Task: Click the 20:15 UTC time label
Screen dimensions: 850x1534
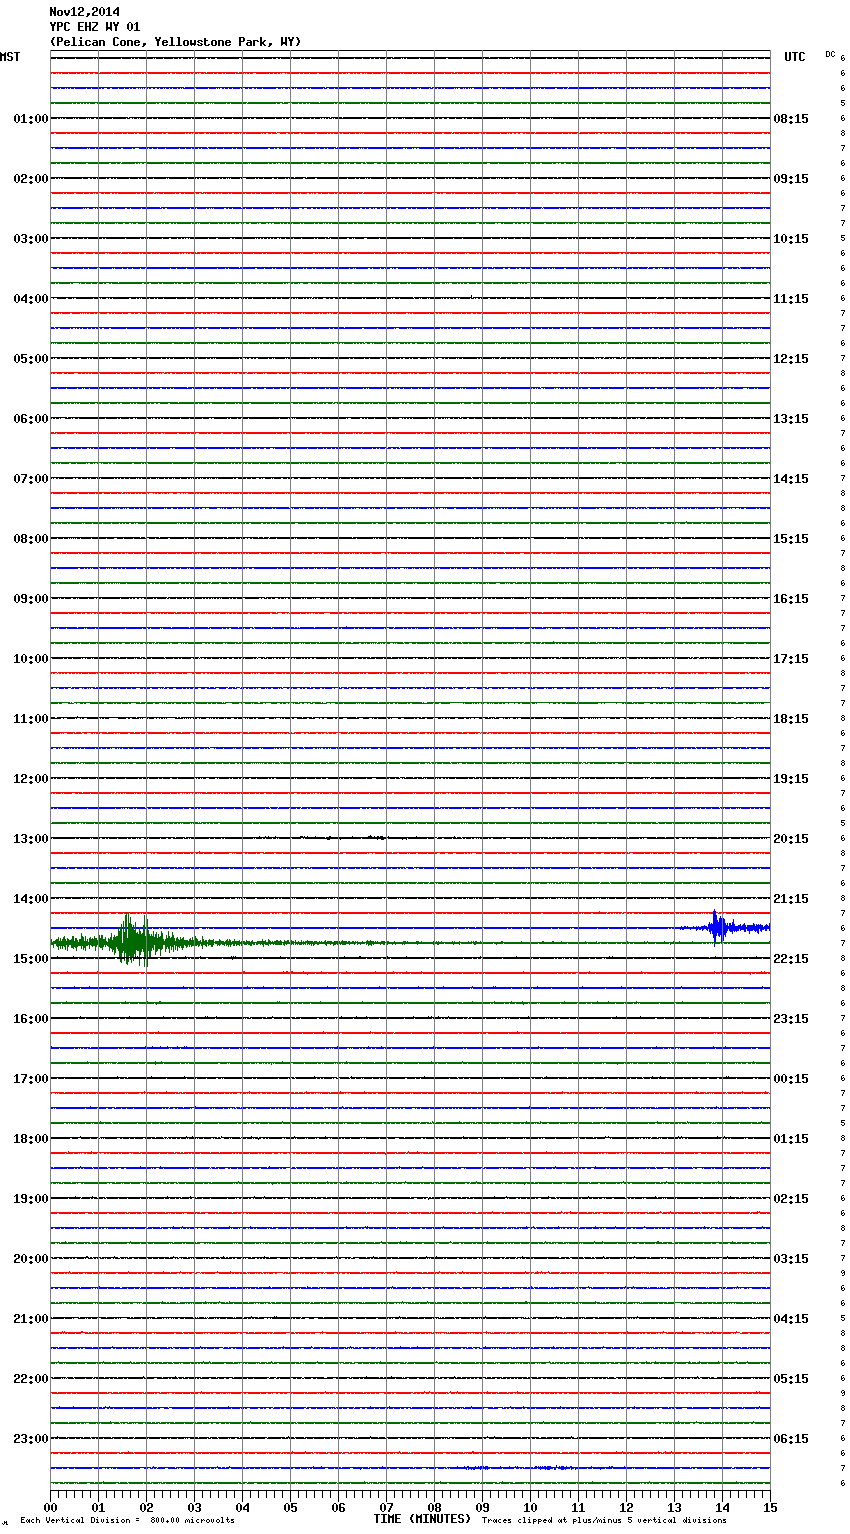Action: click(791, 839)
